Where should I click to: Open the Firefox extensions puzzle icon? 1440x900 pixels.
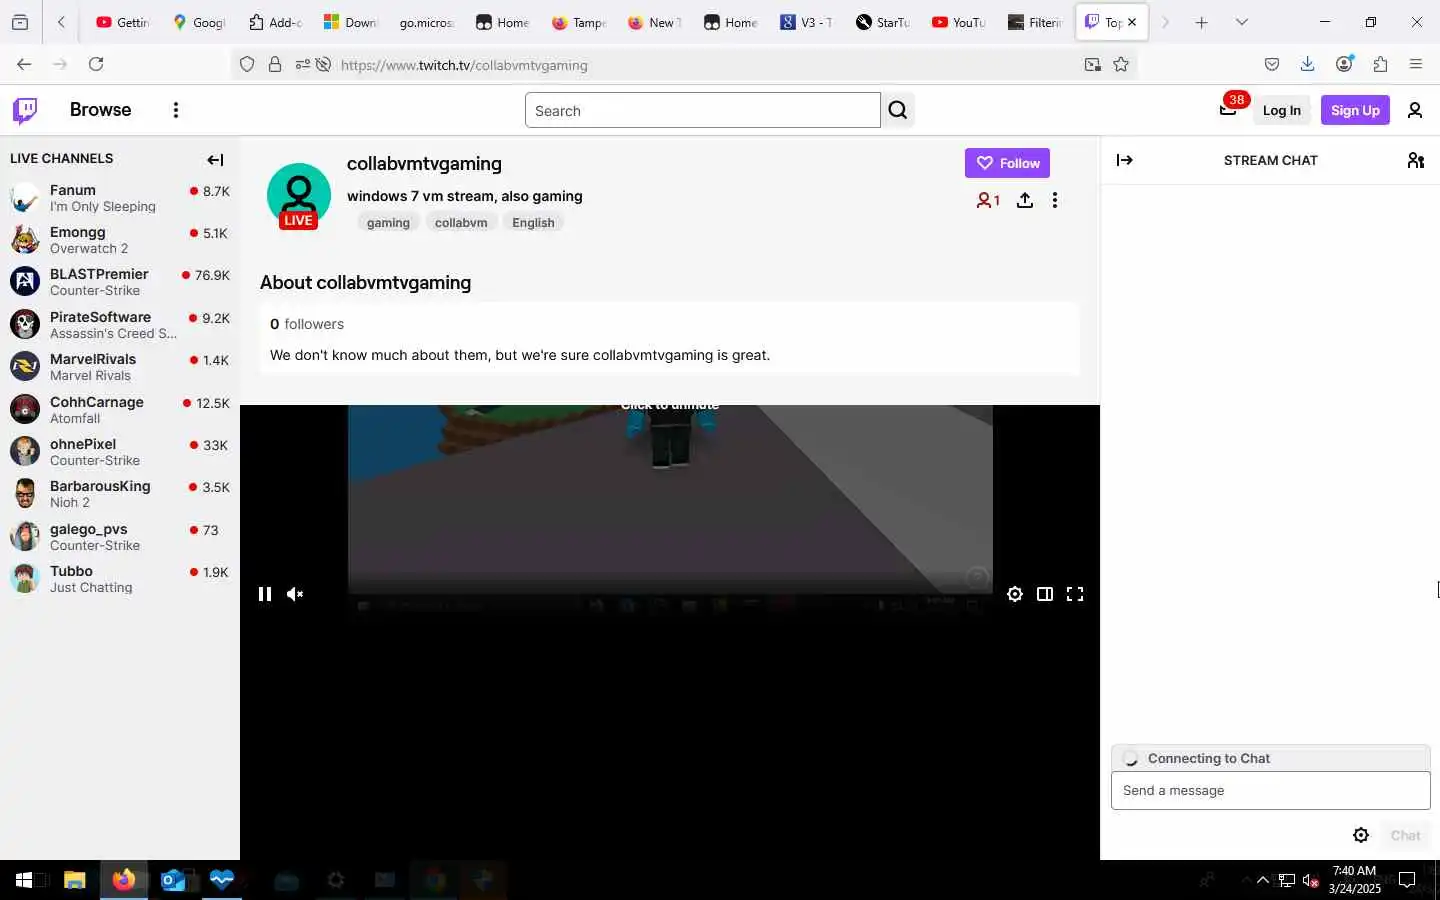[x=1380, y=64]
